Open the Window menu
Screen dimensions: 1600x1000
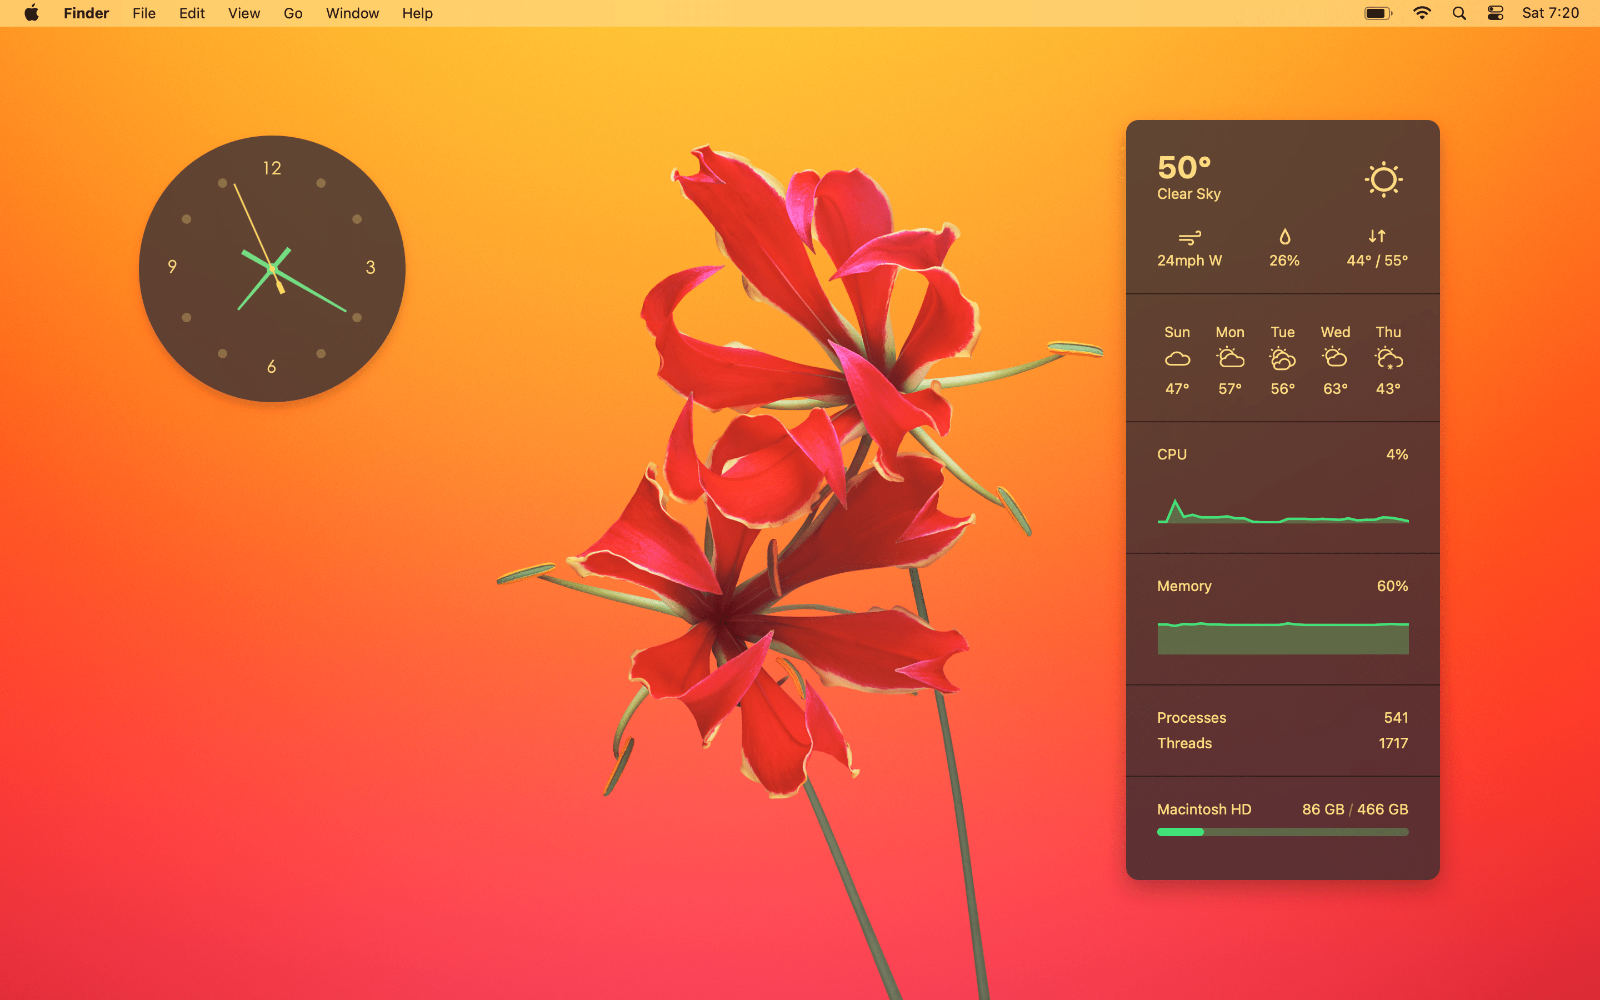coord(352,13)
